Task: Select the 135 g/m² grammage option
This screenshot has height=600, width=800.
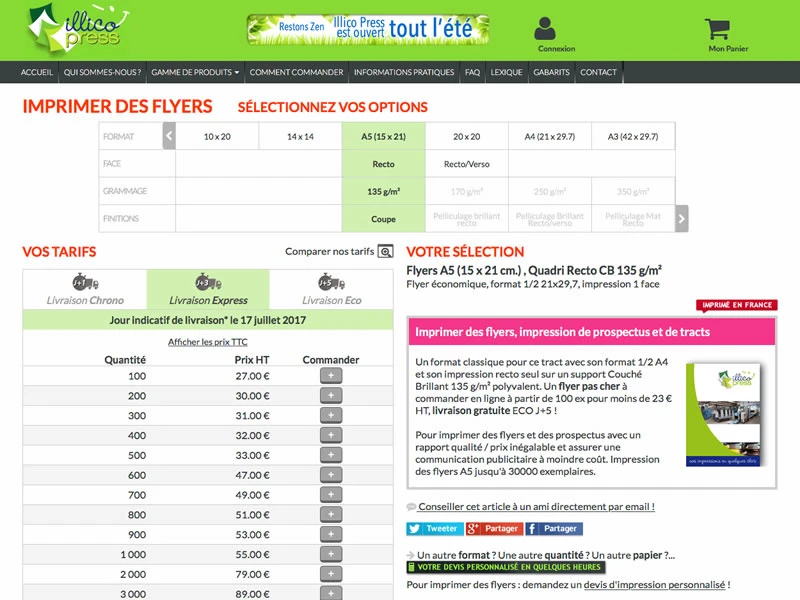Action: tap(384, 191)
